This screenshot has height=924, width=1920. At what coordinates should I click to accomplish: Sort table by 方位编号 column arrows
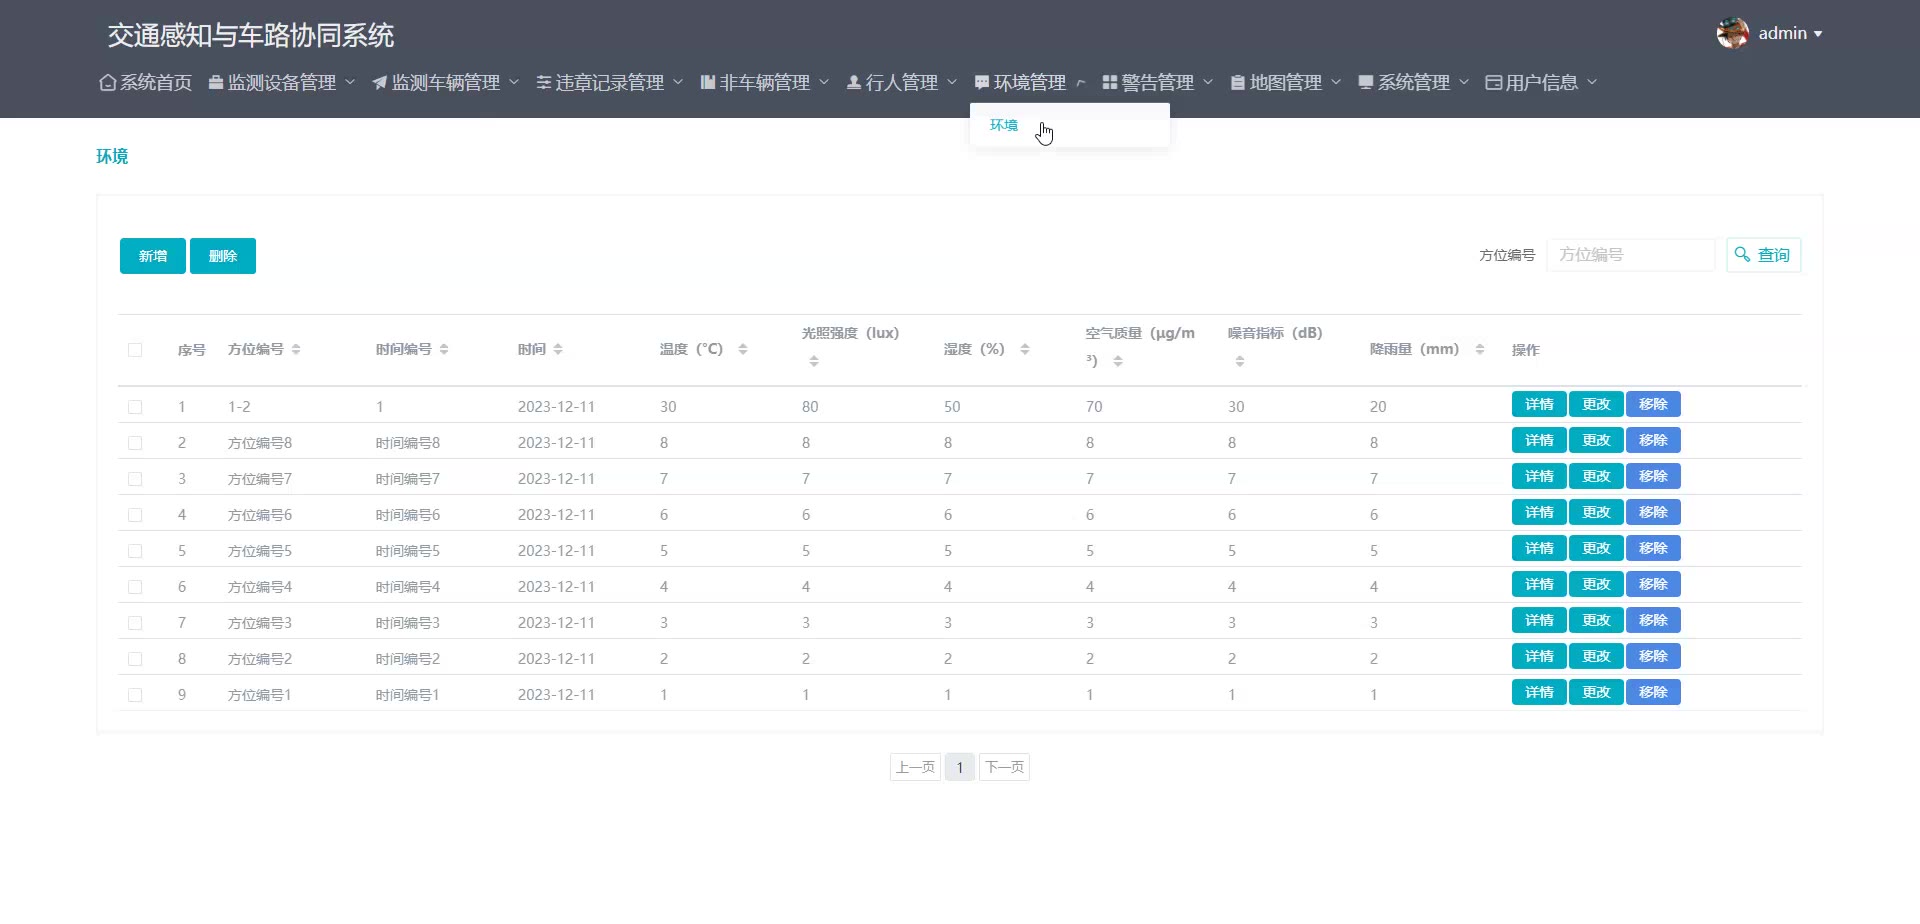click(x=296, y=349)
